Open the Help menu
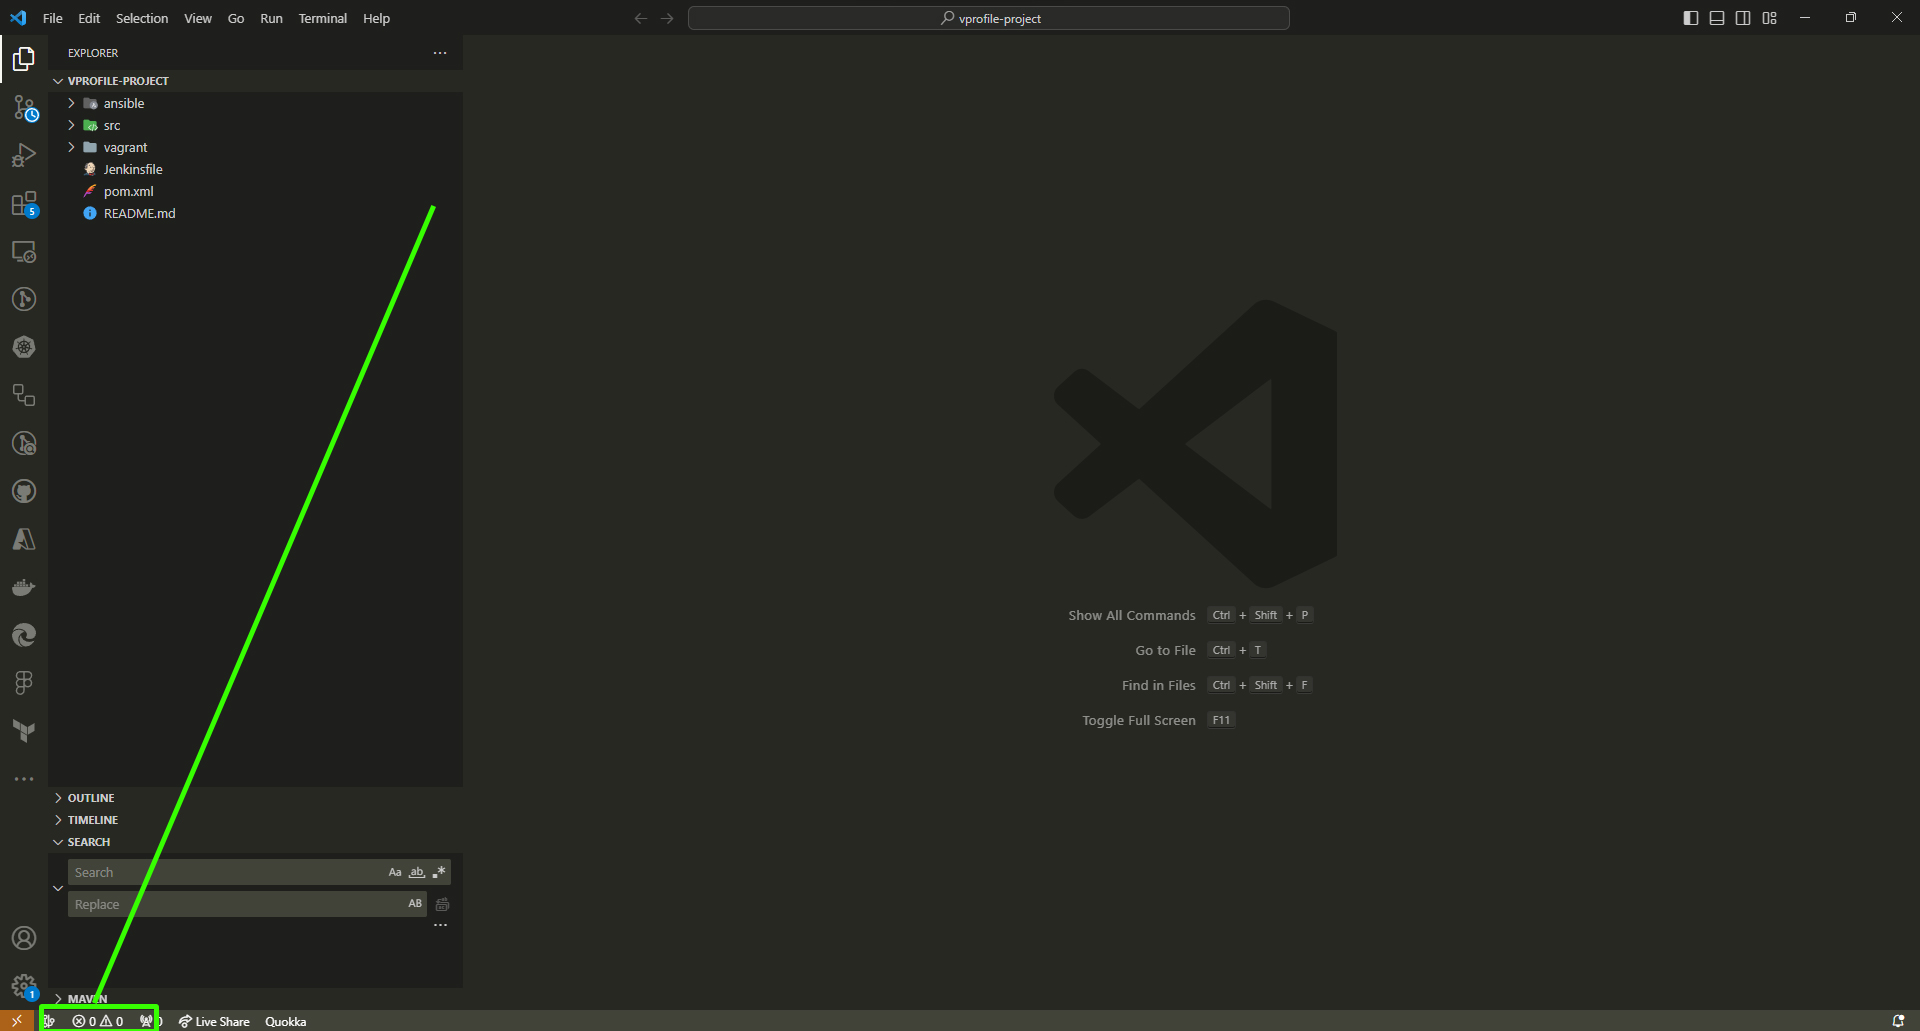 [x=377, y=18]
